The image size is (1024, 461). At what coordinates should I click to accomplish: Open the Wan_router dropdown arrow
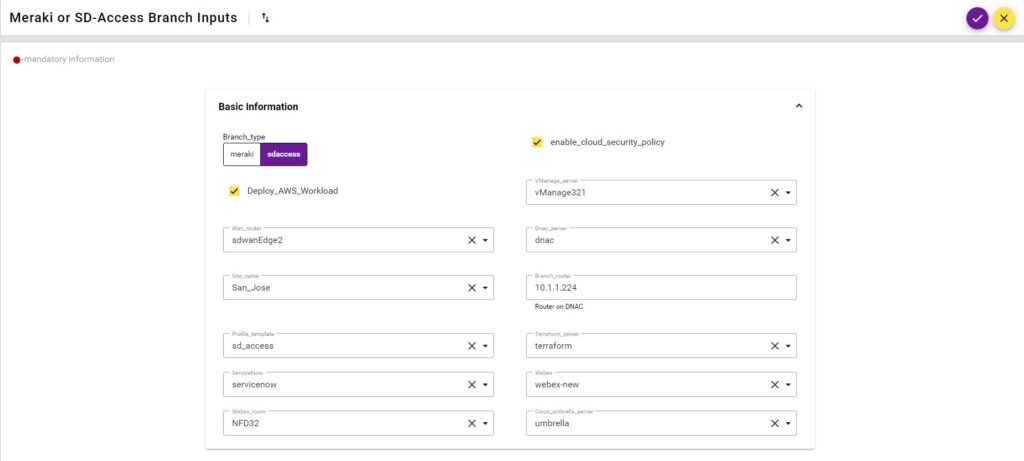tap(485, 240)
